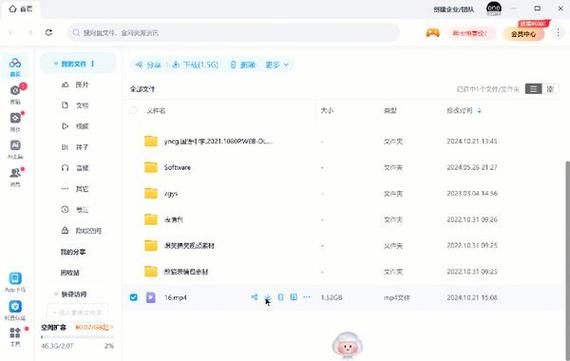The height and width of the screenshot is (361, 570).
Task: Tick the select-all checkbox in the file header
Action: click(133, 110)
